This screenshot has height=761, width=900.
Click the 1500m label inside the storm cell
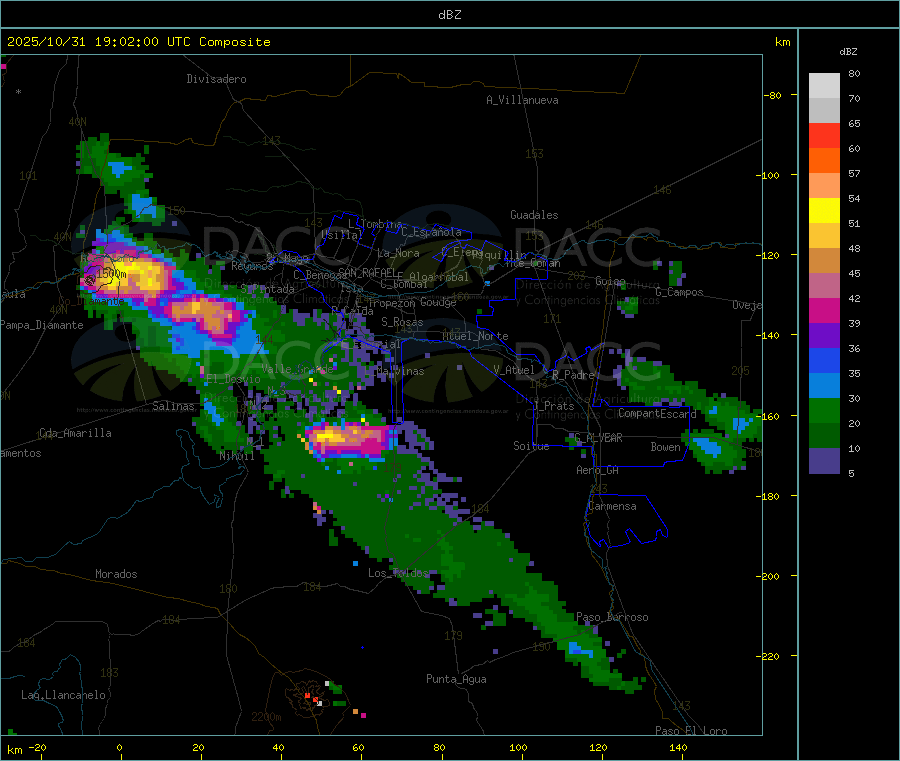pyautogui.click(x=111, y=274)
